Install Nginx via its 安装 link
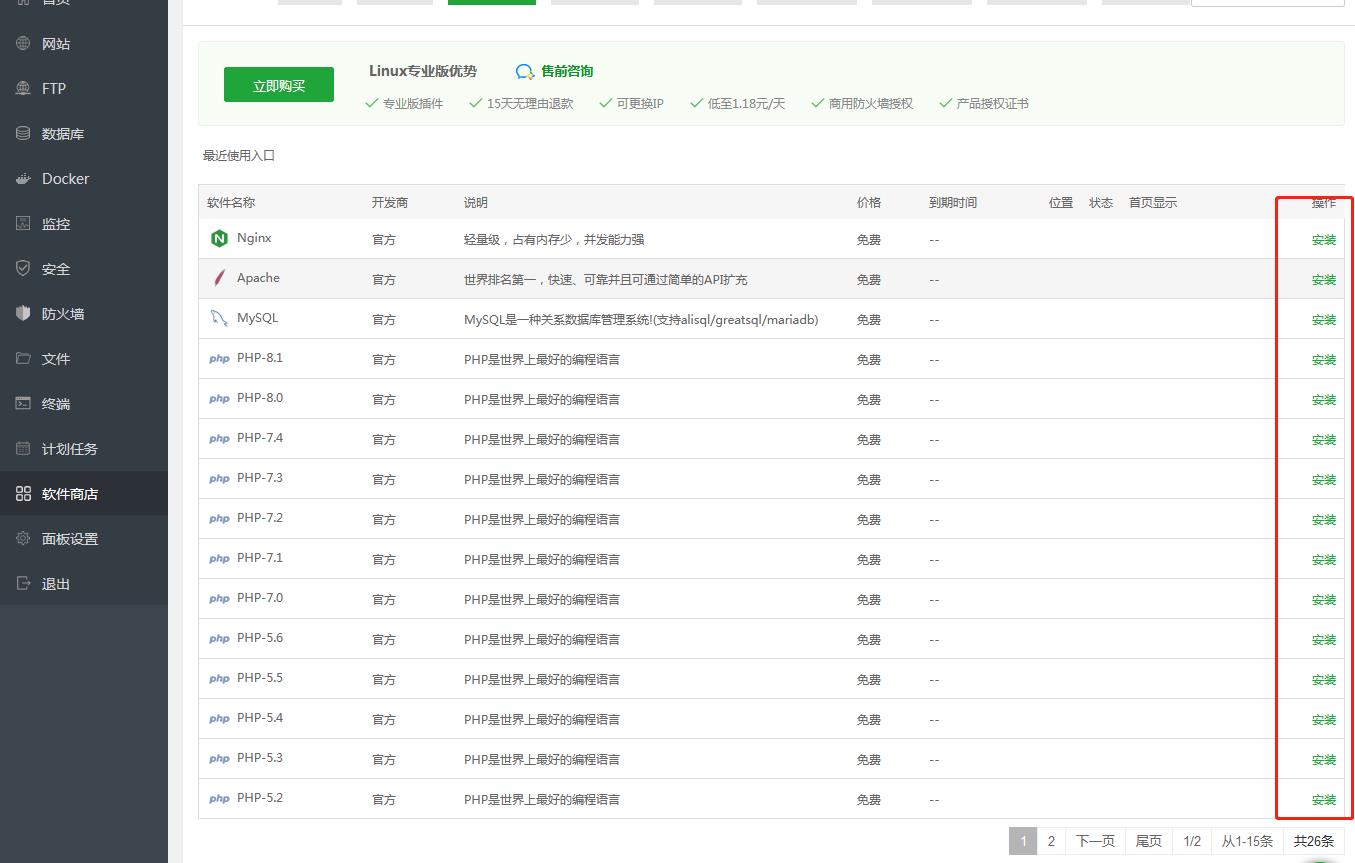This screenshot has width=1355, height=863. pos(1323,240)
